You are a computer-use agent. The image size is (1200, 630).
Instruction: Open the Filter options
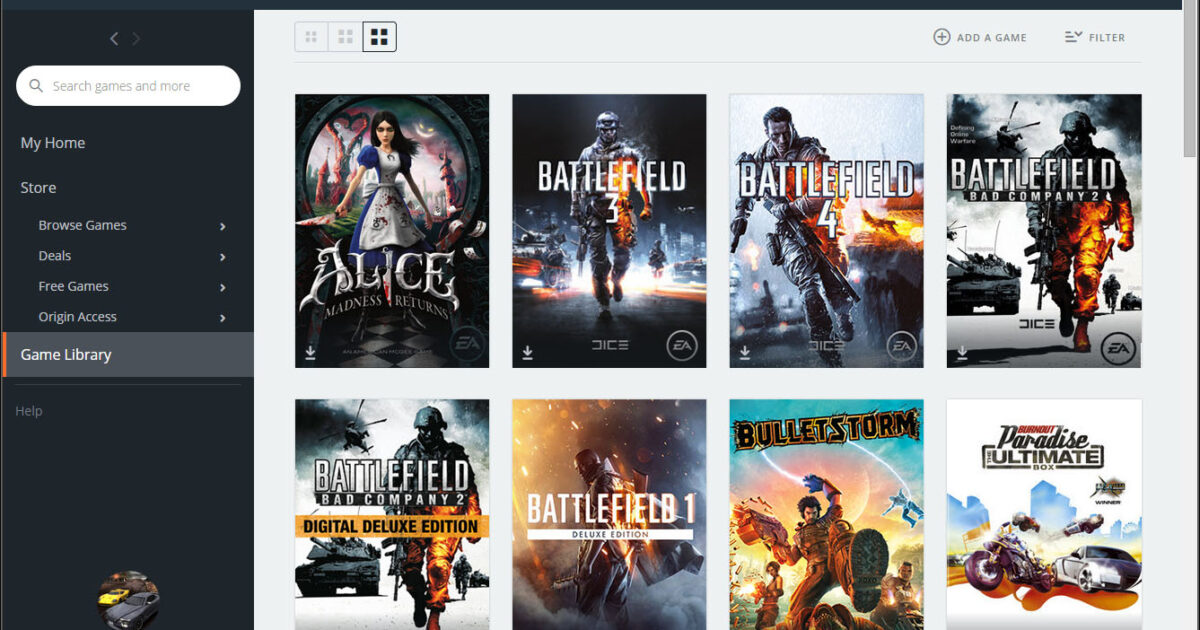1095,37
